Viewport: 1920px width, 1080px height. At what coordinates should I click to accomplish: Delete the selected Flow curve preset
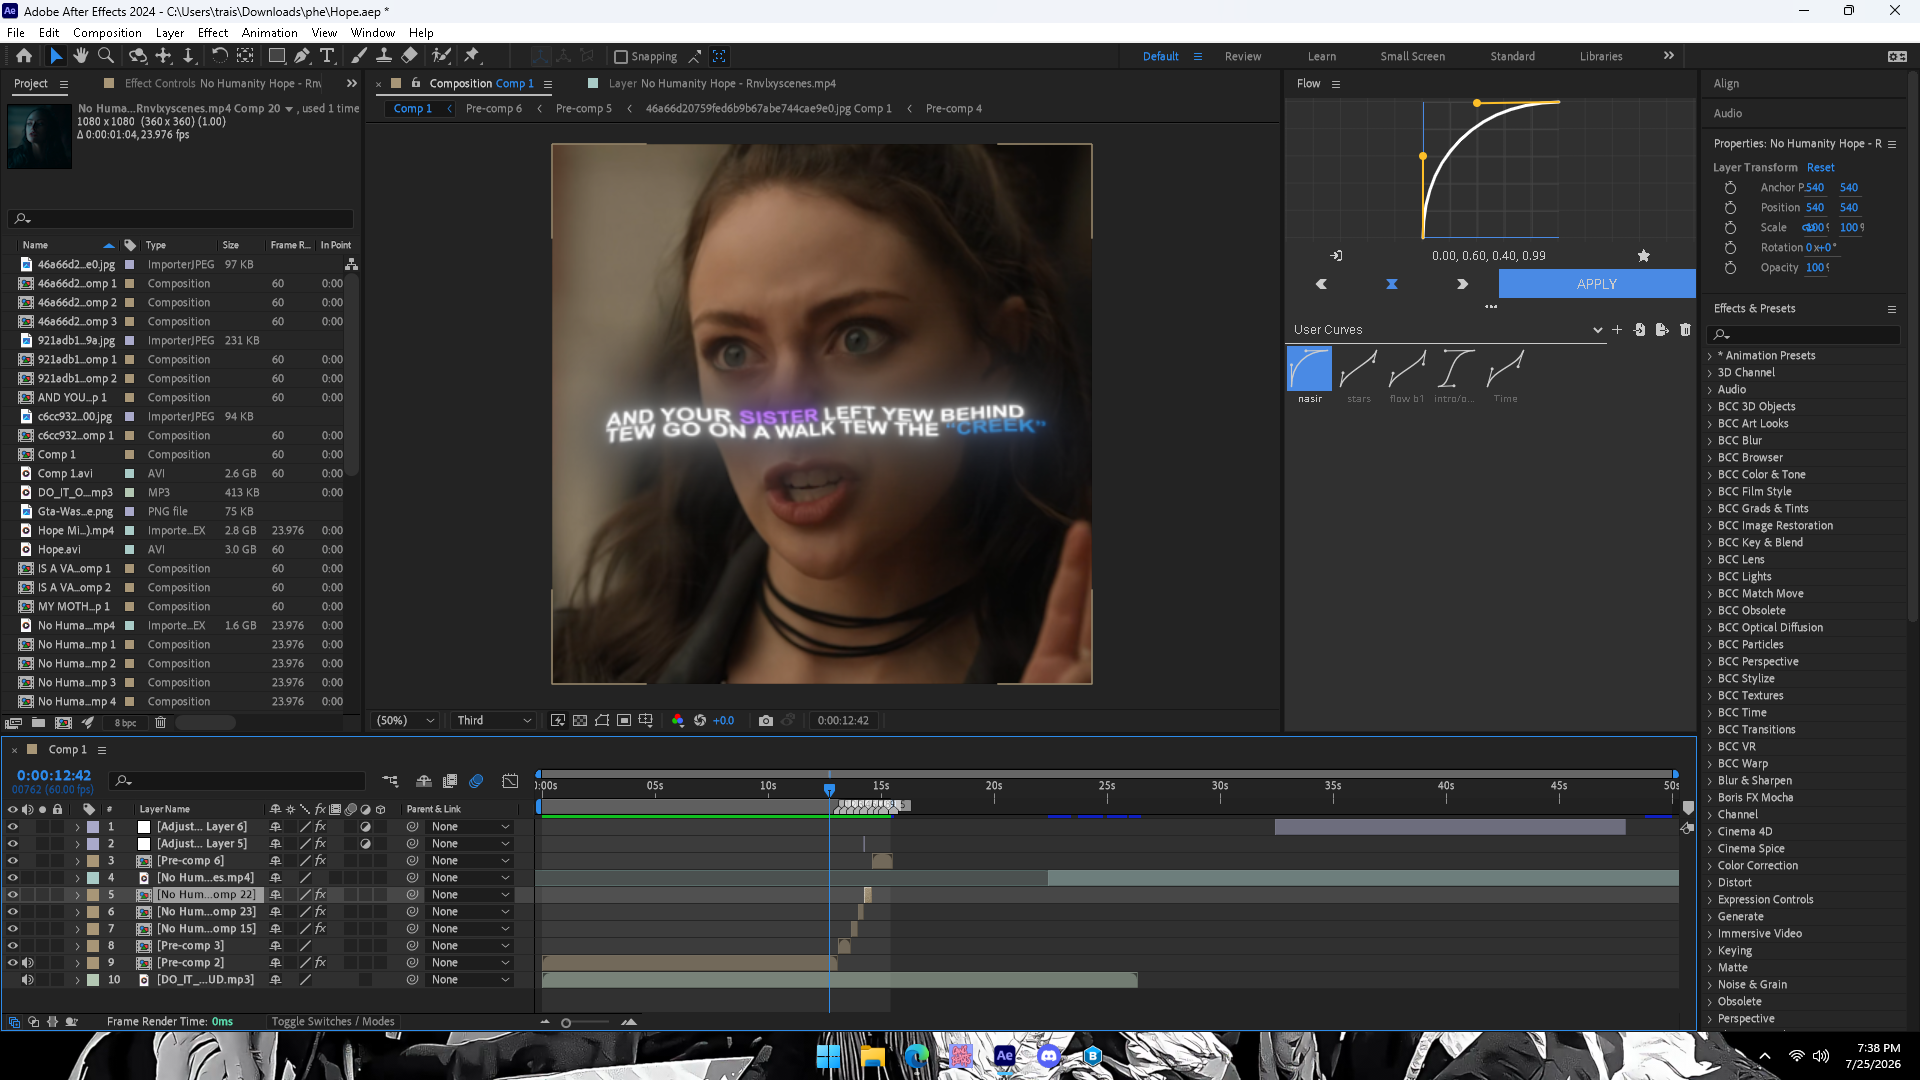pos(1685,330)
